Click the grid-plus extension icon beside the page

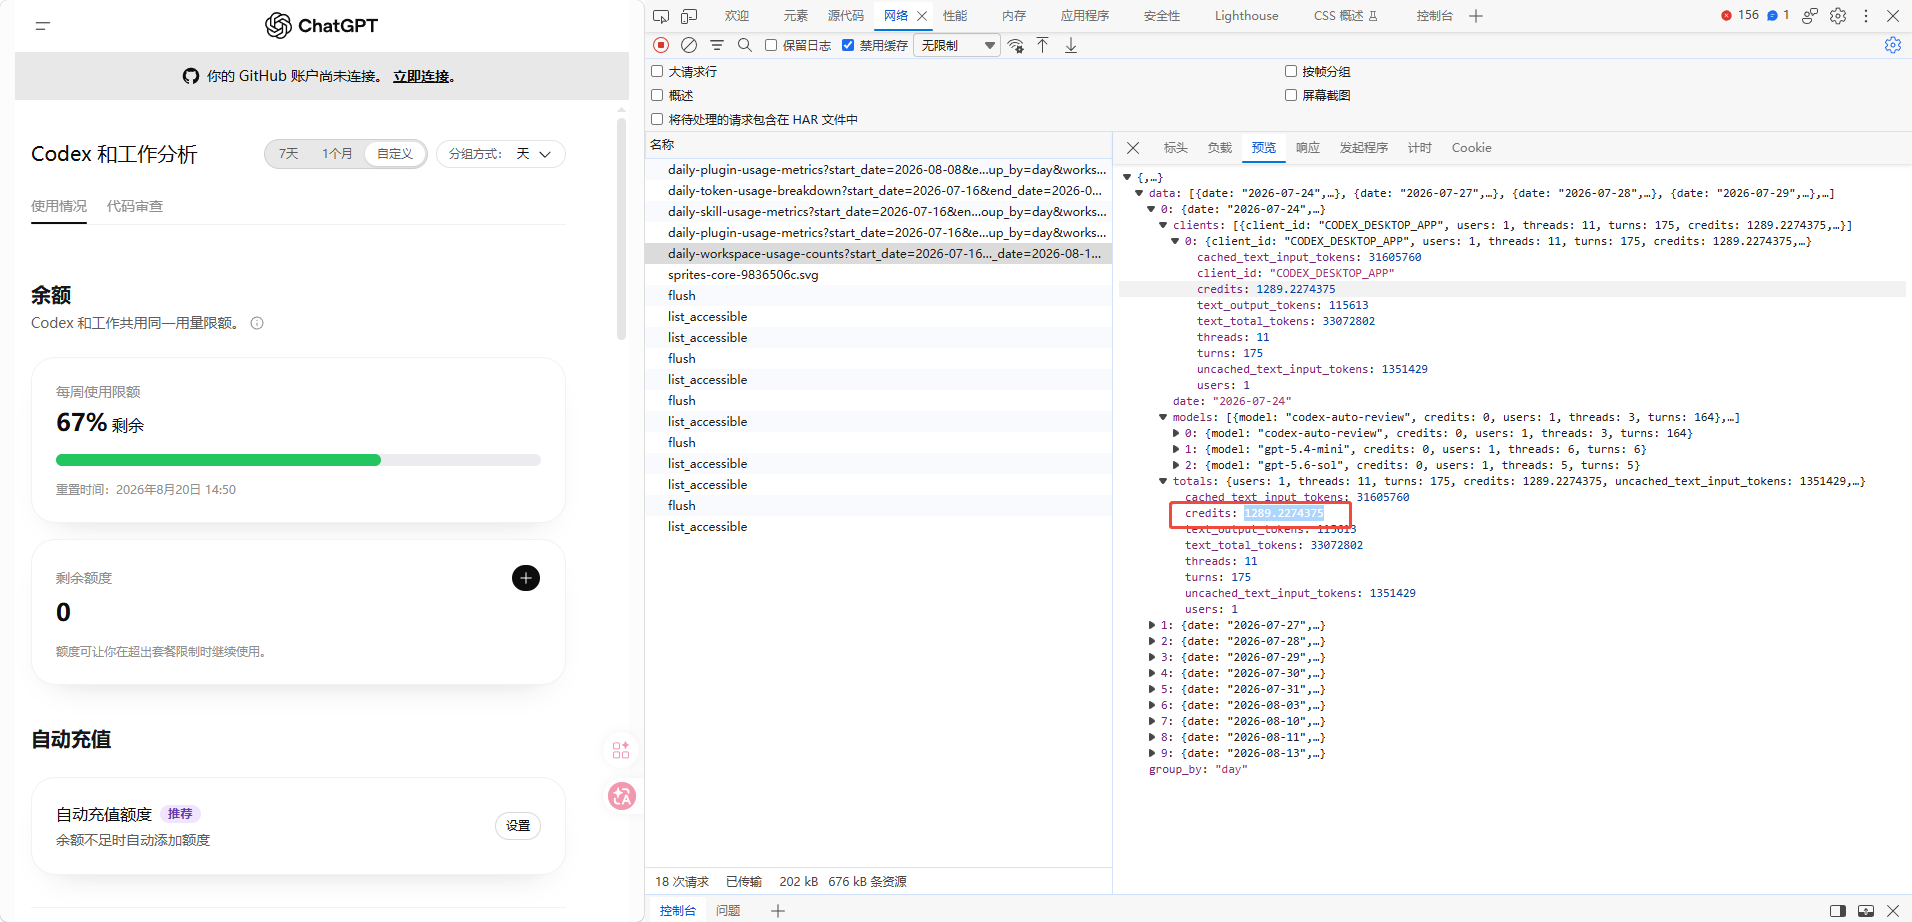[x=621, y=750]
